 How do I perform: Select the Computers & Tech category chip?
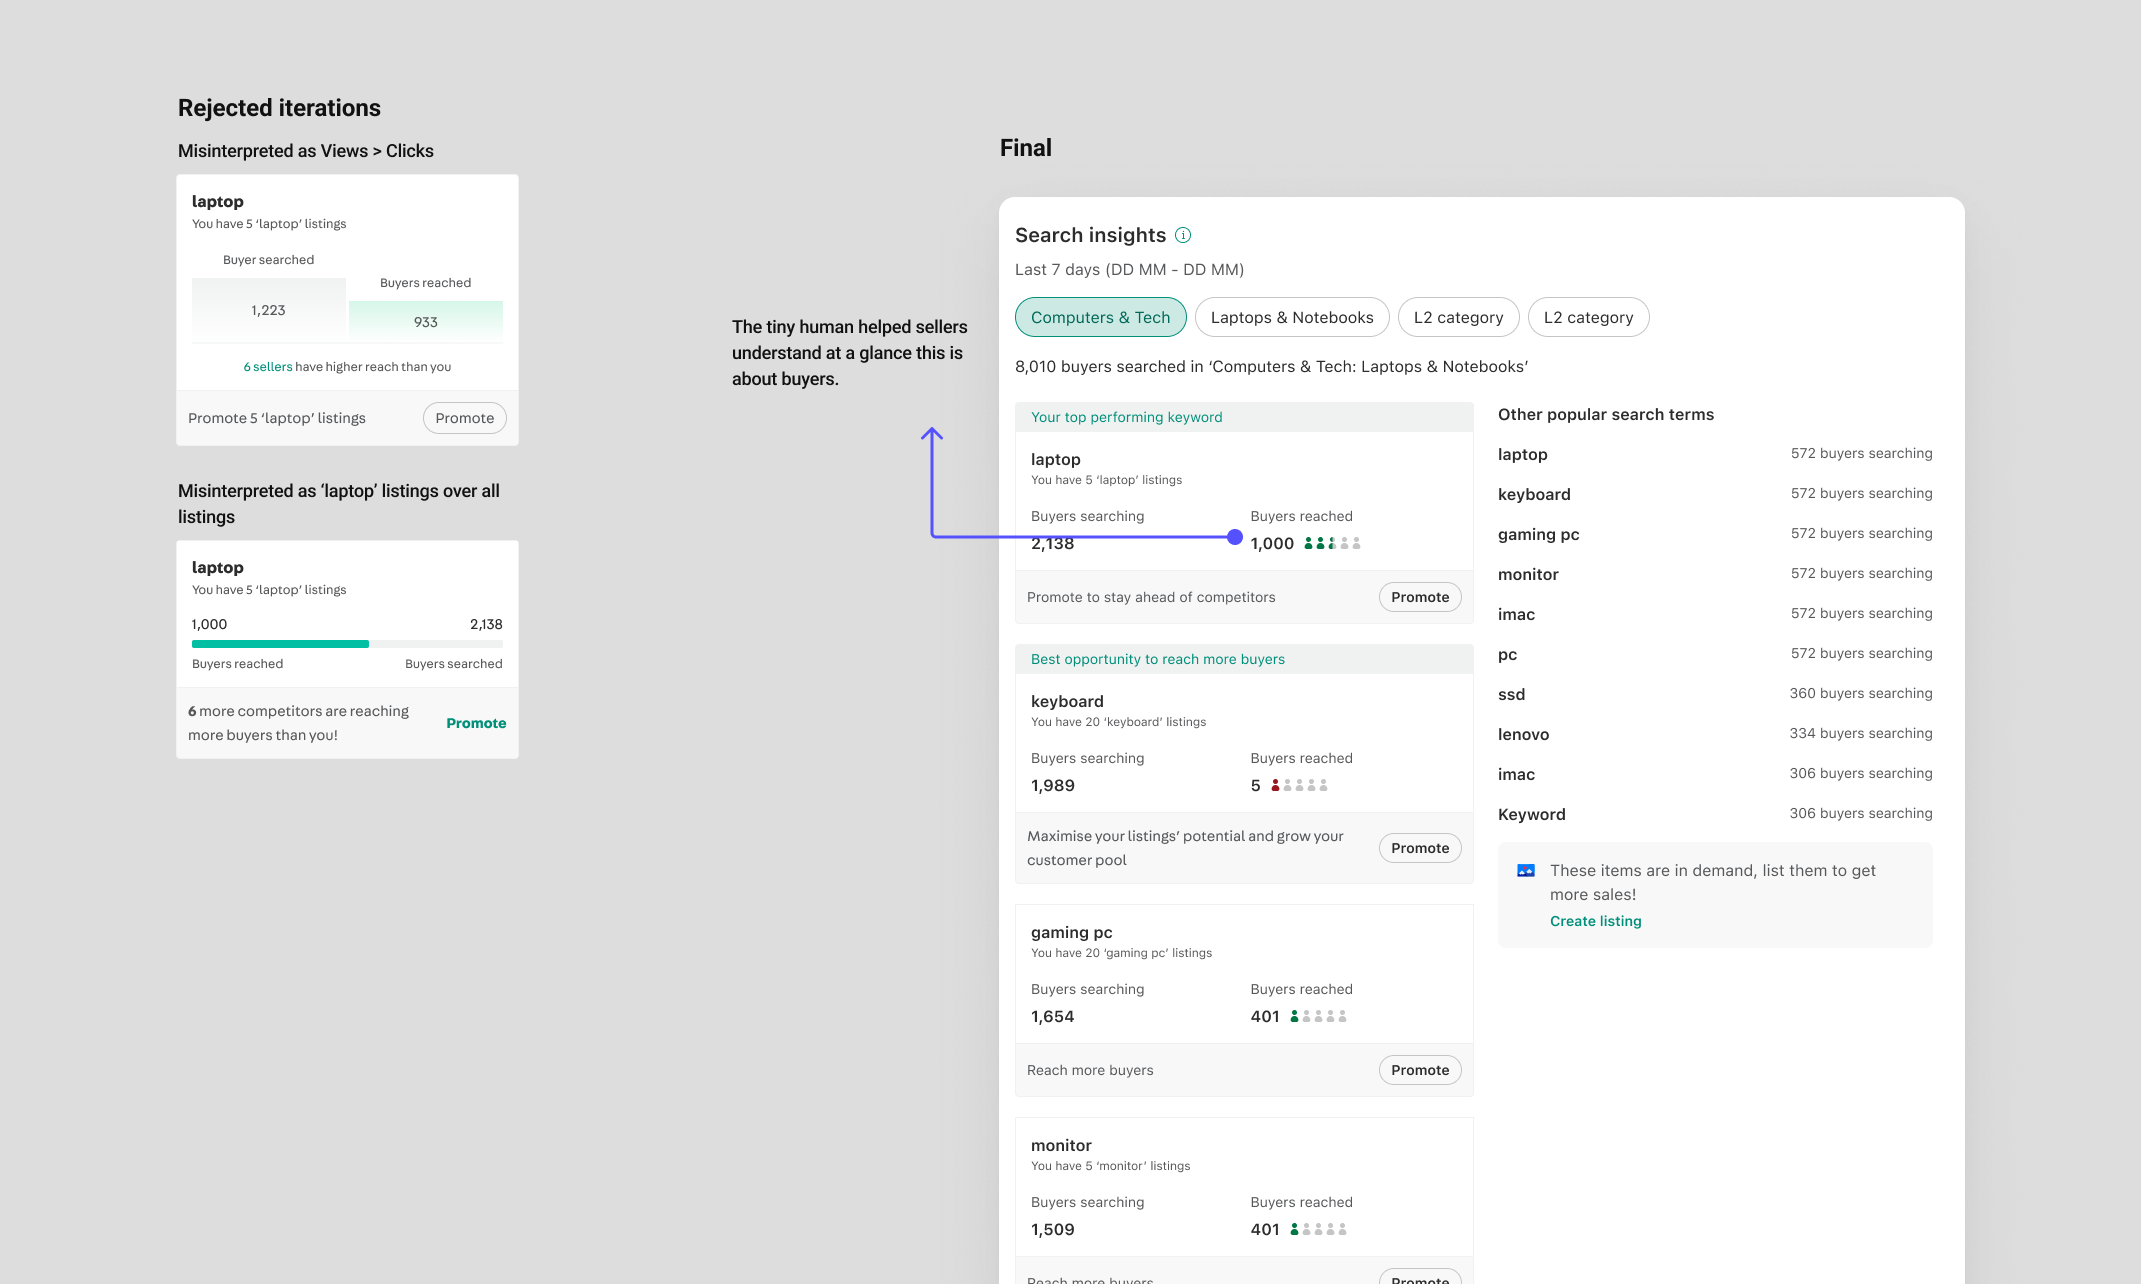coord(1100,317)
